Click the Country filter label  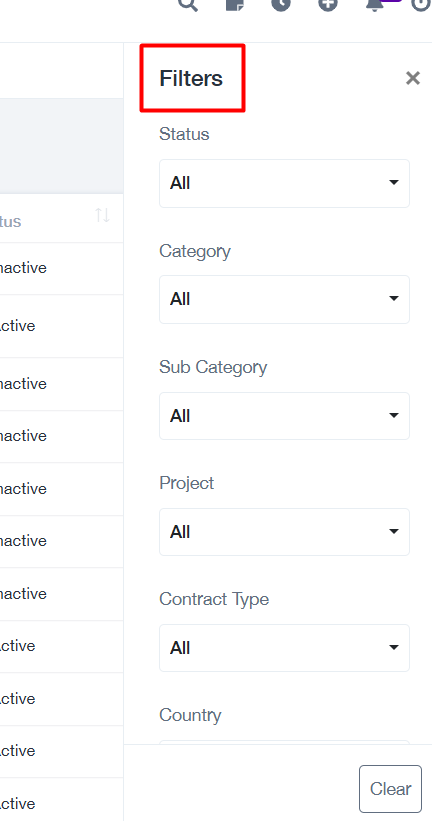190,715
